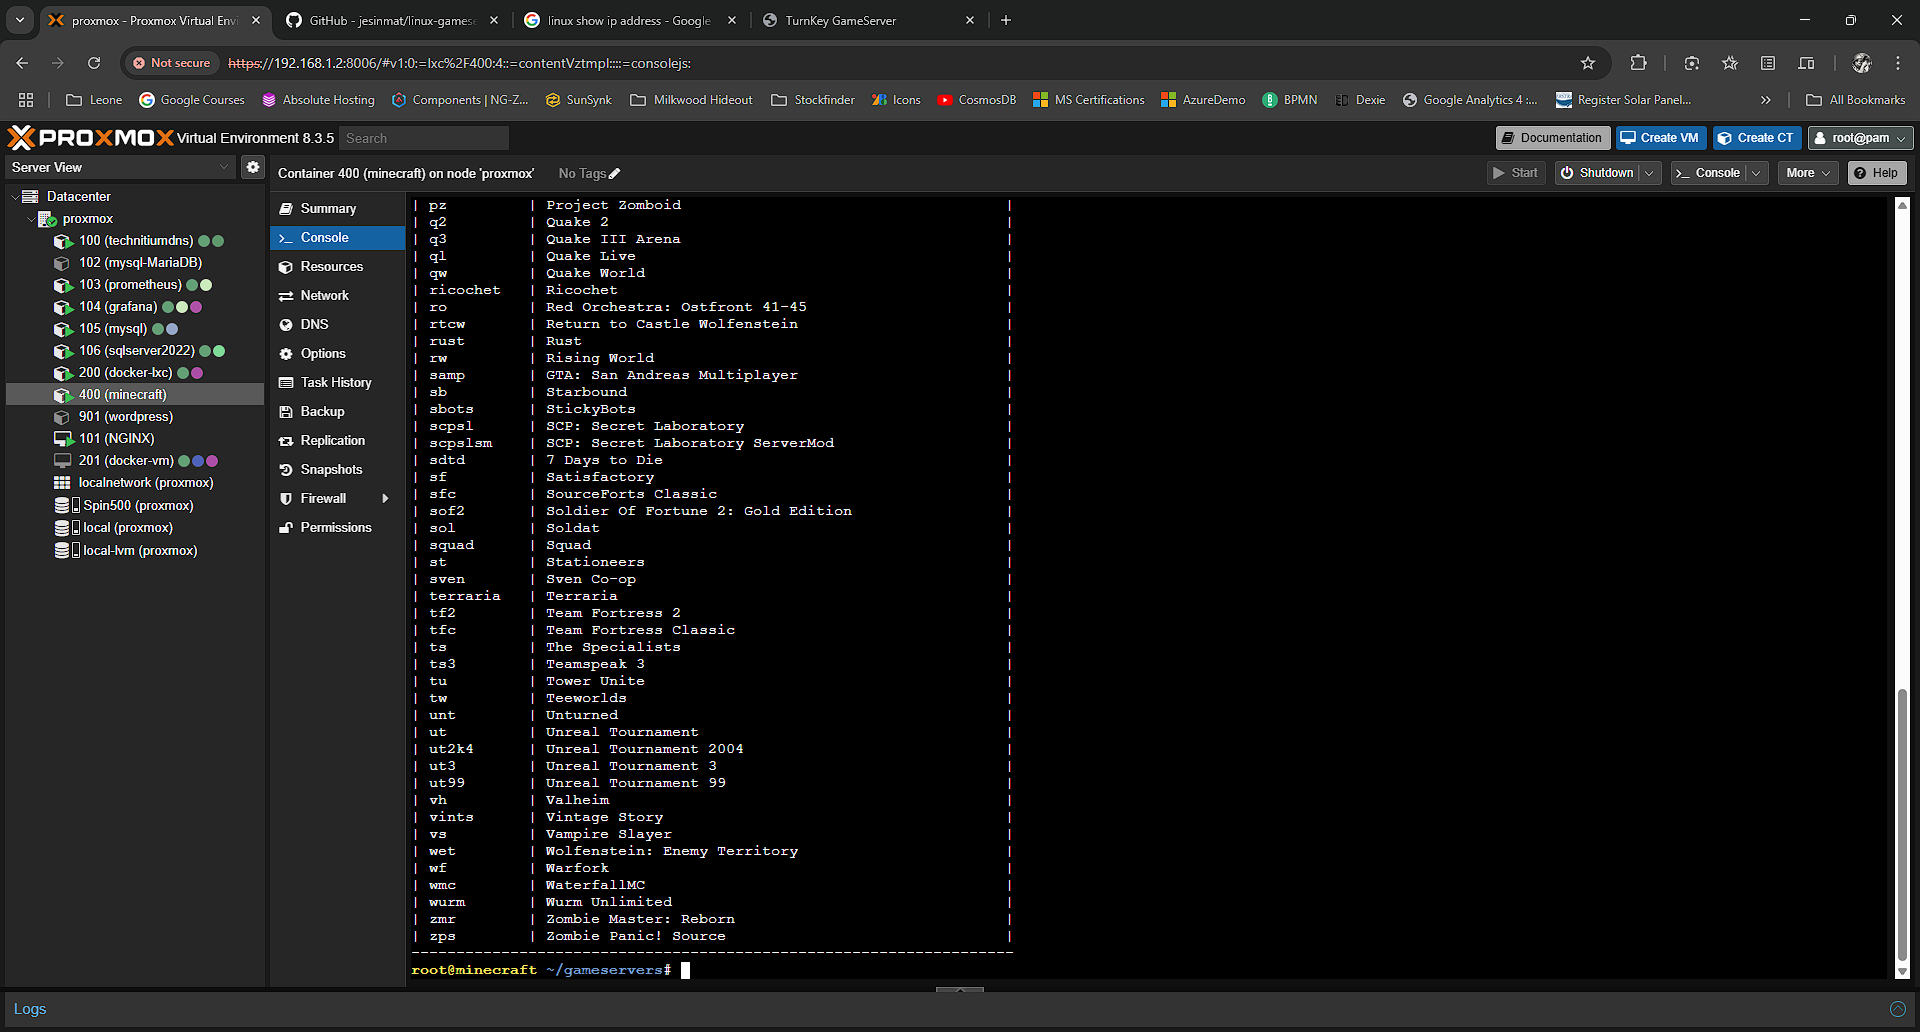The height and width of the screenshot is (1032, 1920).
Task: Click the Proxmox search field
Action: [x=424, y=138]
